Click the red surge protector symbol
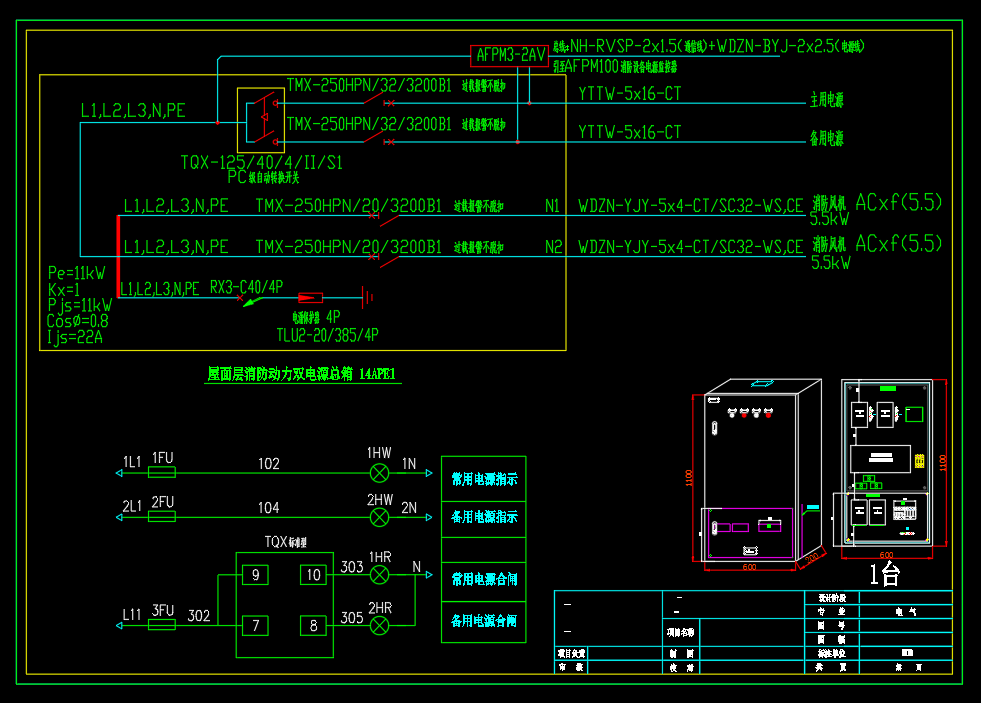The image size is (981, 703). click(x=310, y=298)
